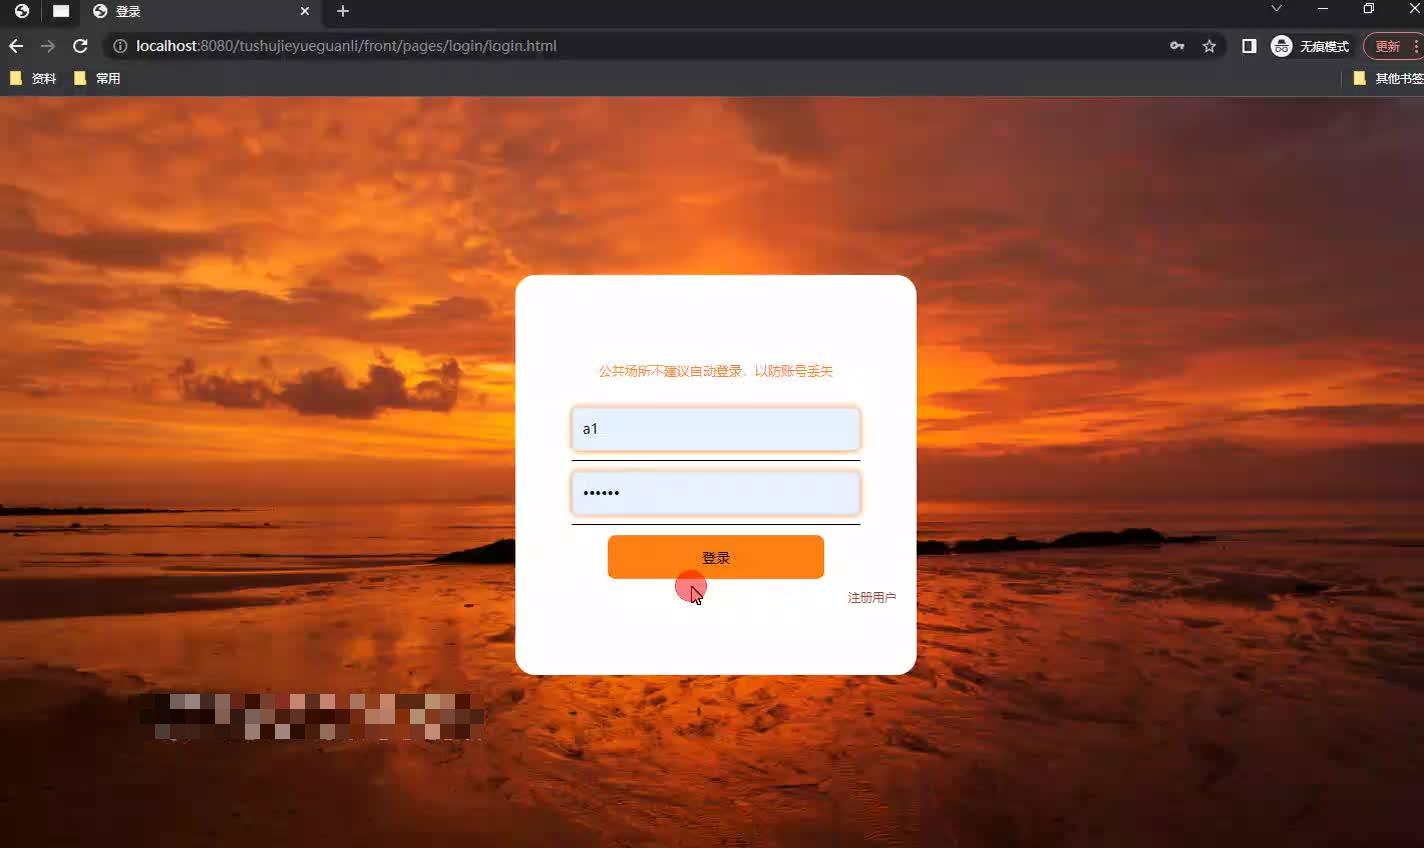Open the 常用 bookmarks folder
This screenshot has height=848, width=1424.
(x=96, y=77)
